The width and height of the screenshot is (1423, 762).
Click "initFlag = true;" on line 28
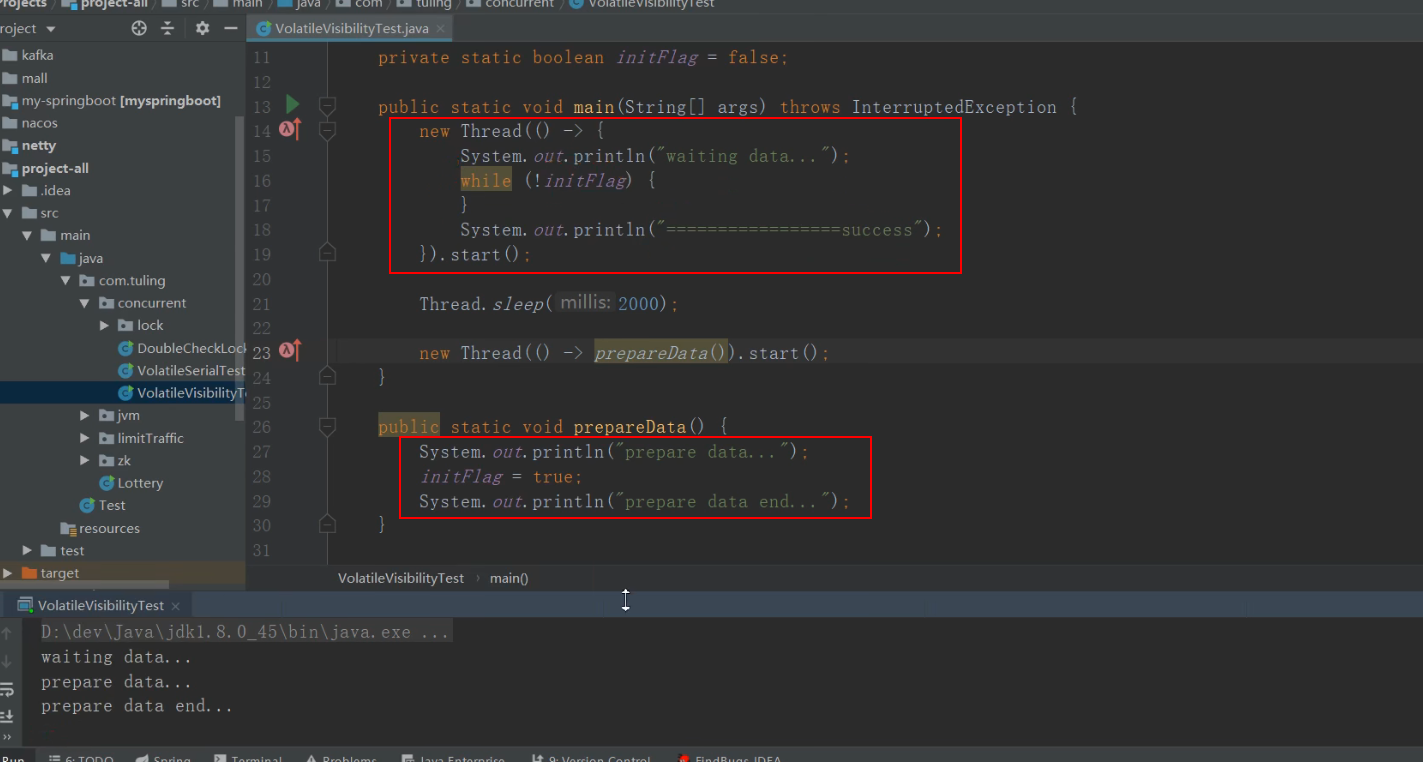click(x=500, y=477)
